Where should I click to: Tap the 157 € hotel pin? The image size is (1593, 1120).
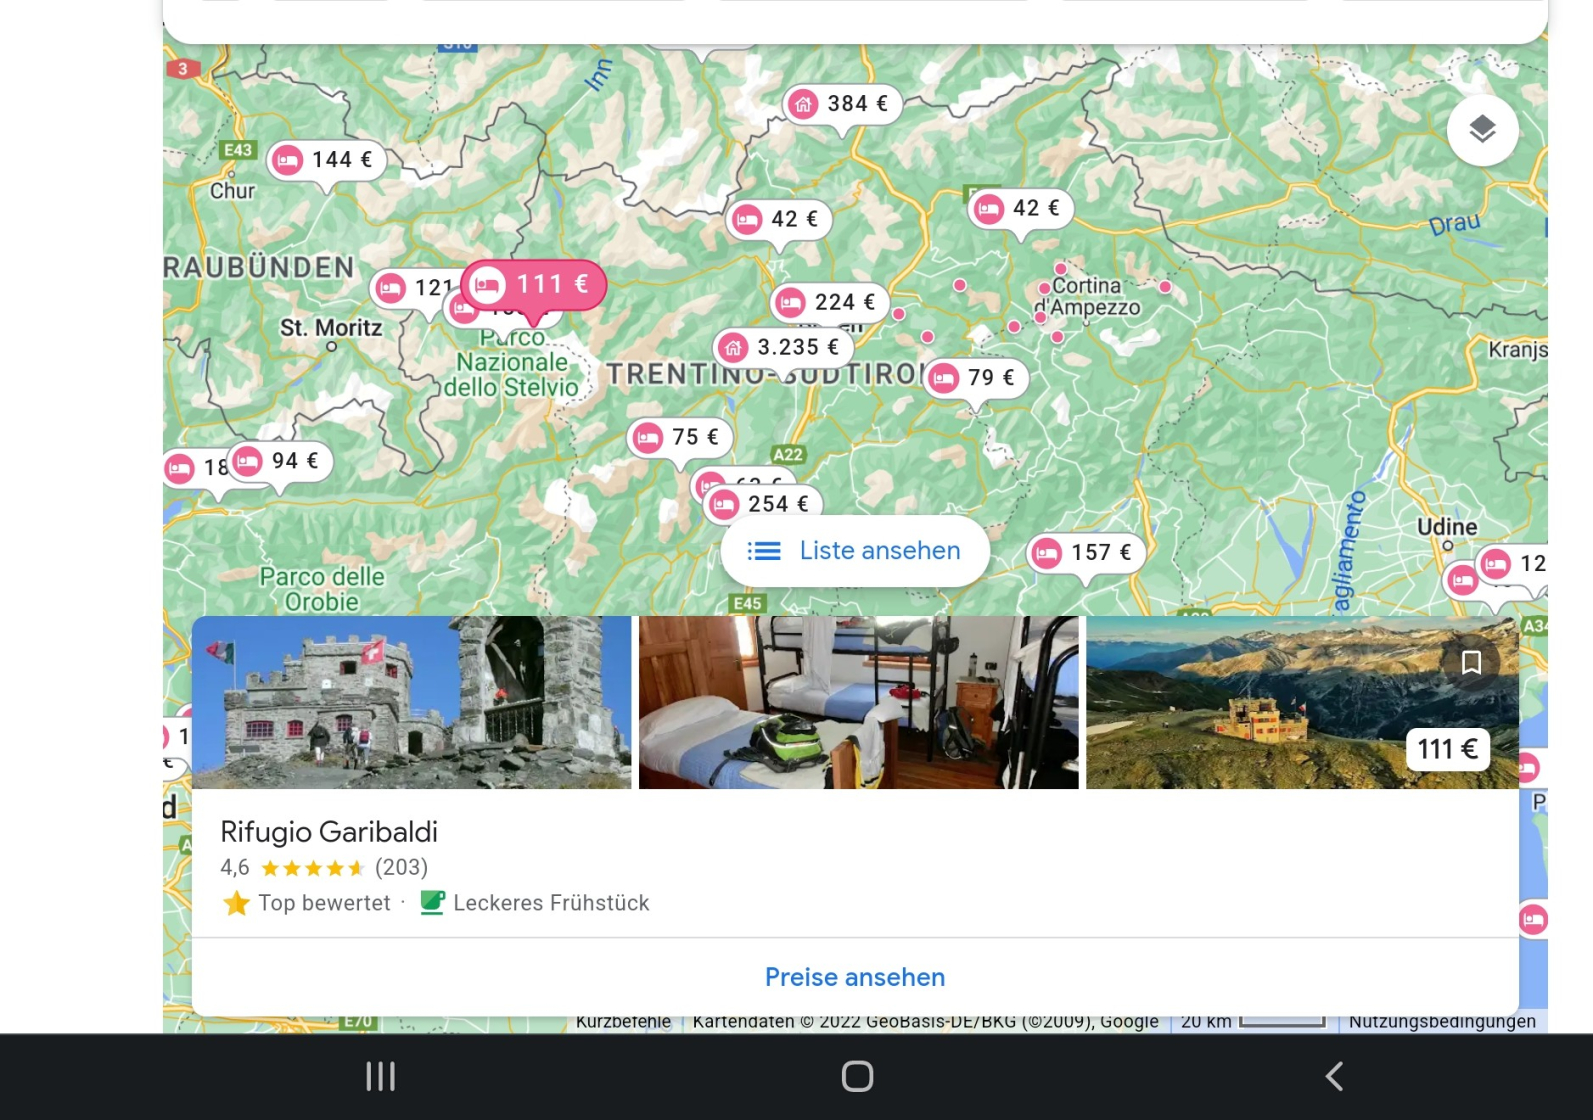1086,553
